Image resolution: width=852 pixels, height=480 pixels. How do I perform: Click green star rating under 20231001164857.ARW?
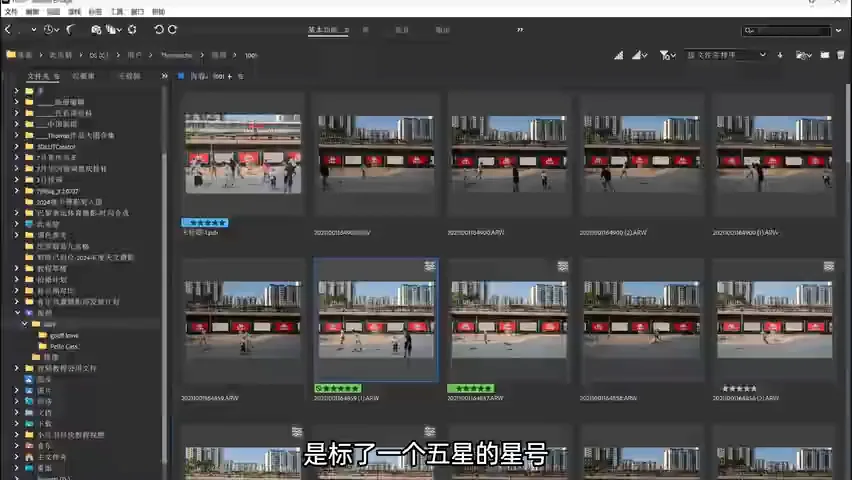pos(471,388)
